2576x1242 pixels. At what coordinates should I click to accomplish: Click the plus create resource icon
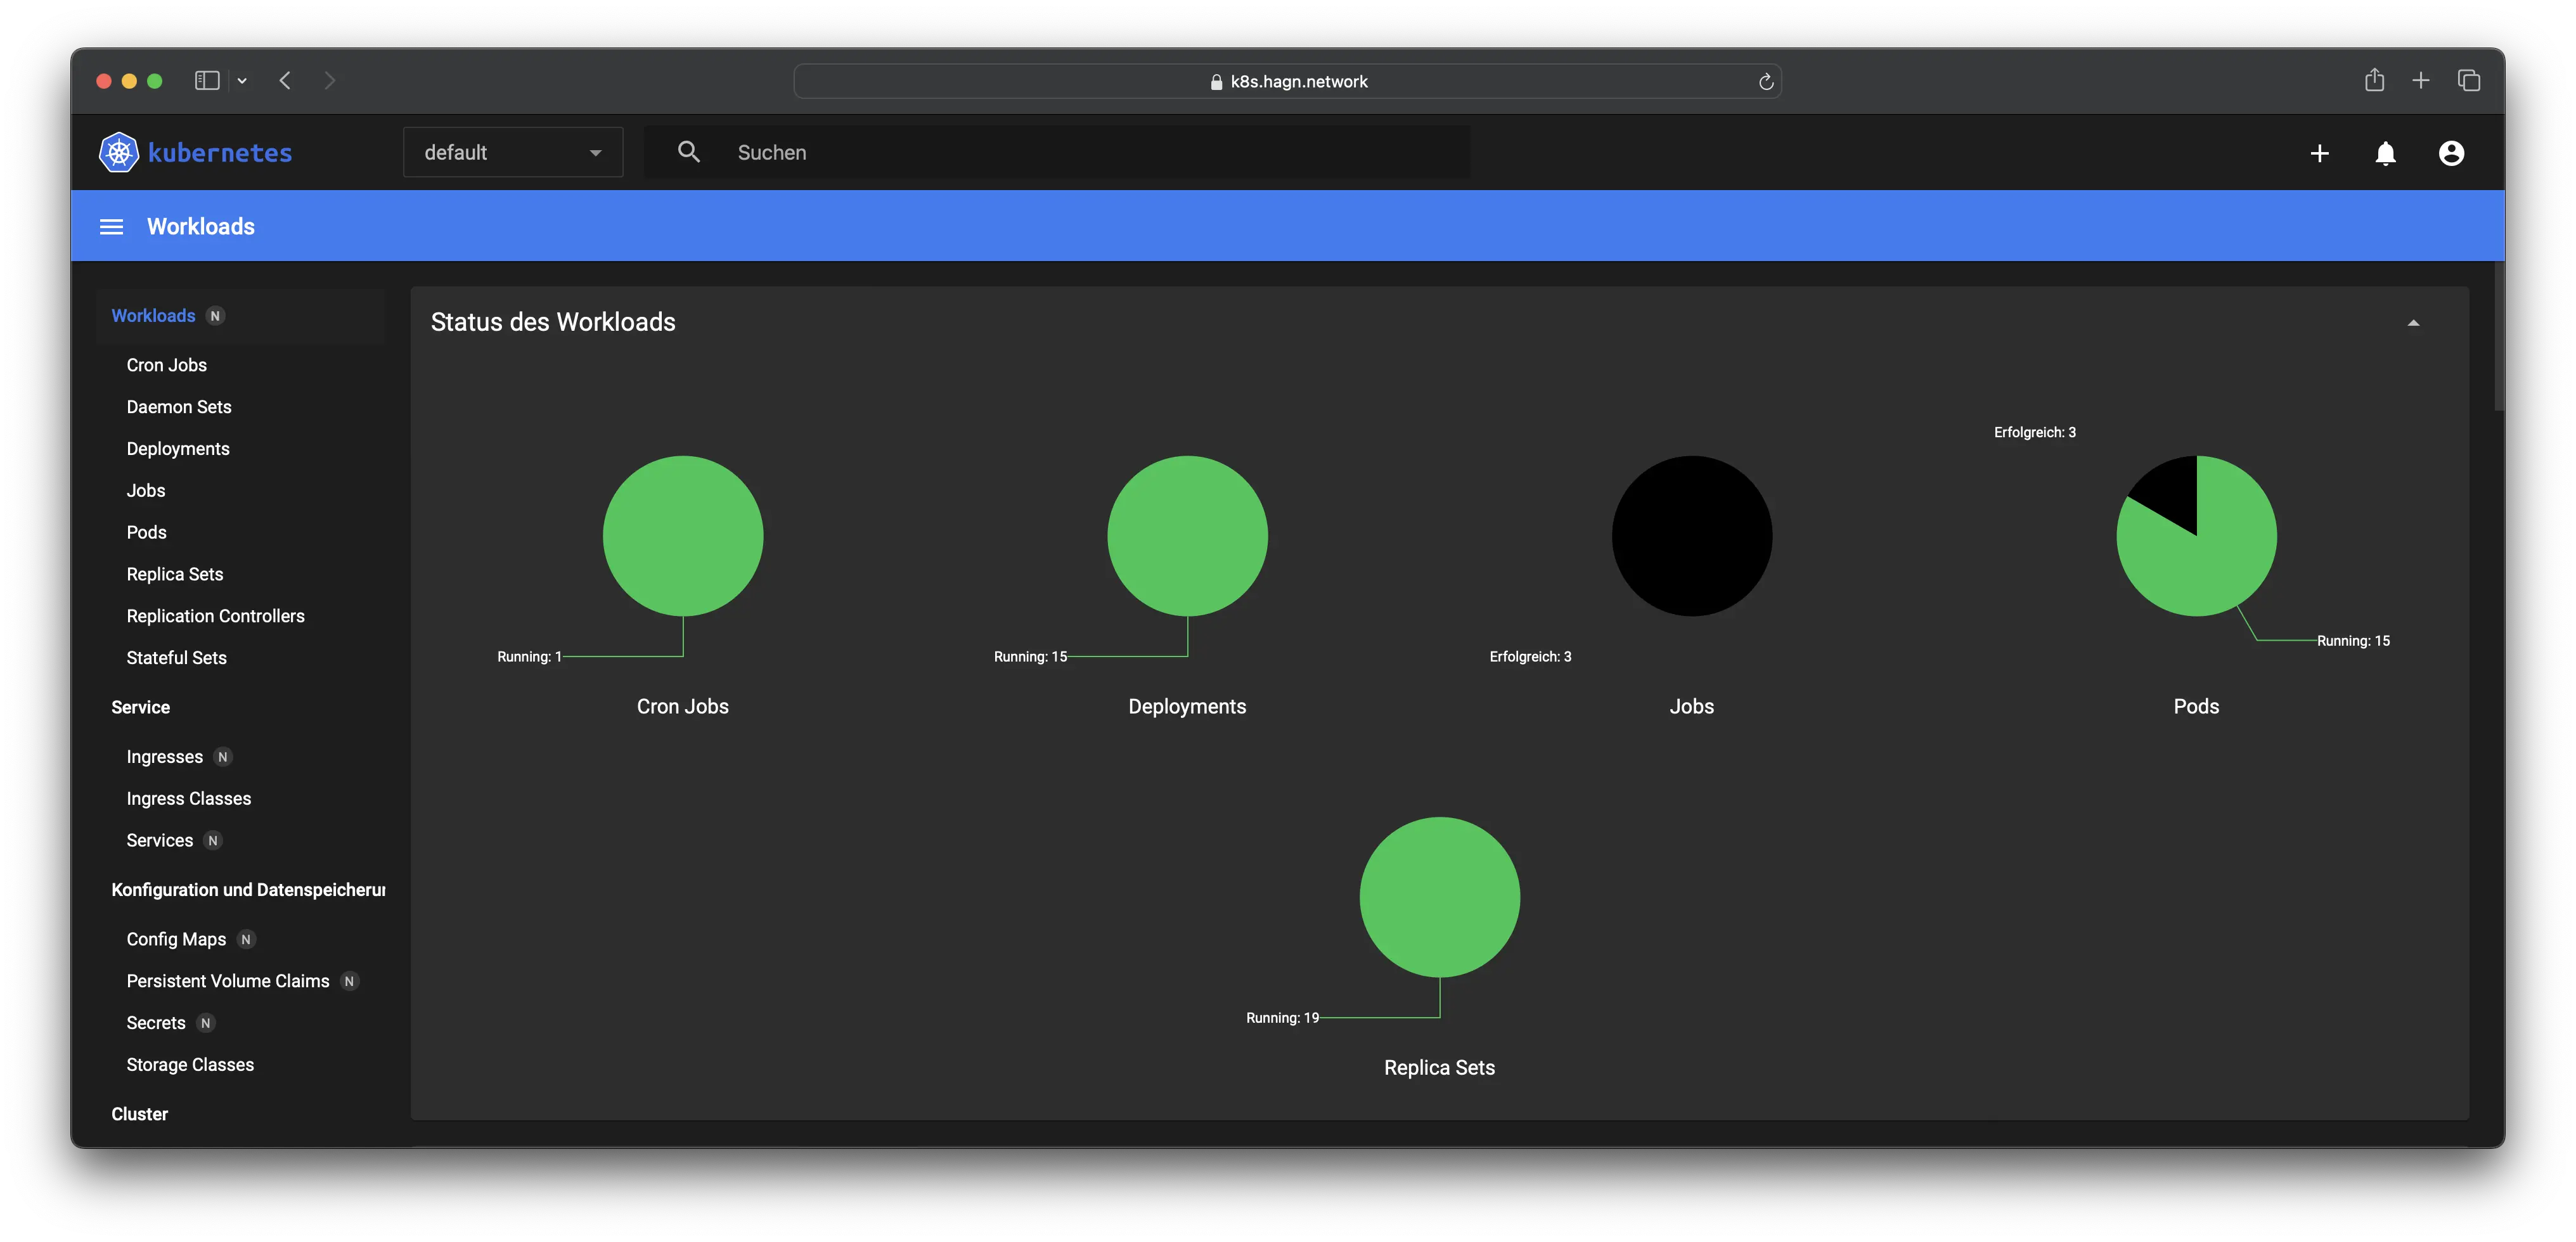click(2319, 153)
